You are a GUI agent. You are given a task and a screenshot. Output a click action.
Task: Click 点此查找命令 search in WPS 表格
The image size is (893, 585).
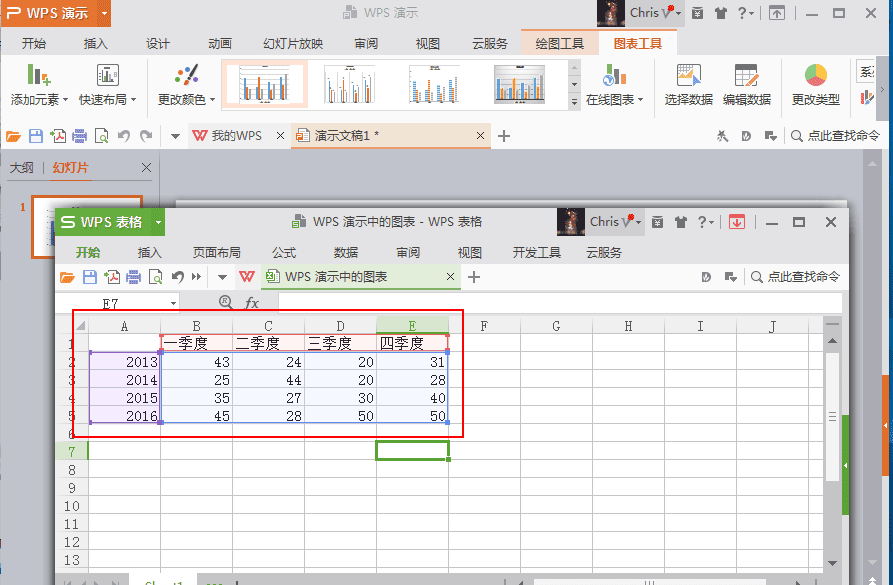click(x=796, y=277)
